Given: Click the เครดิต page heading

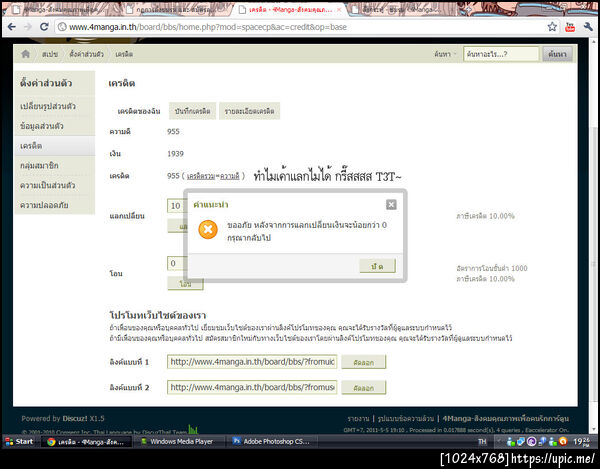Looking at the screenshot, I should click(122, 83).
